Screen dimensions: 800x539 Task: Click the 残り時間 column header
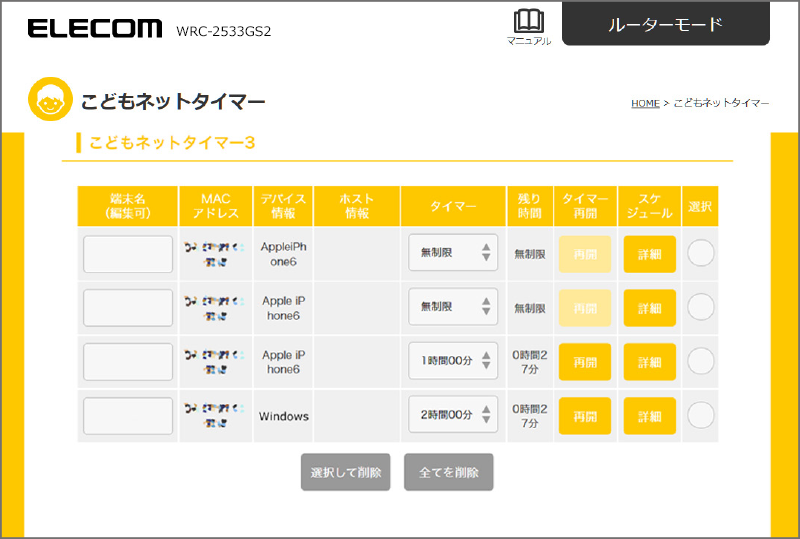coord(530,206)
